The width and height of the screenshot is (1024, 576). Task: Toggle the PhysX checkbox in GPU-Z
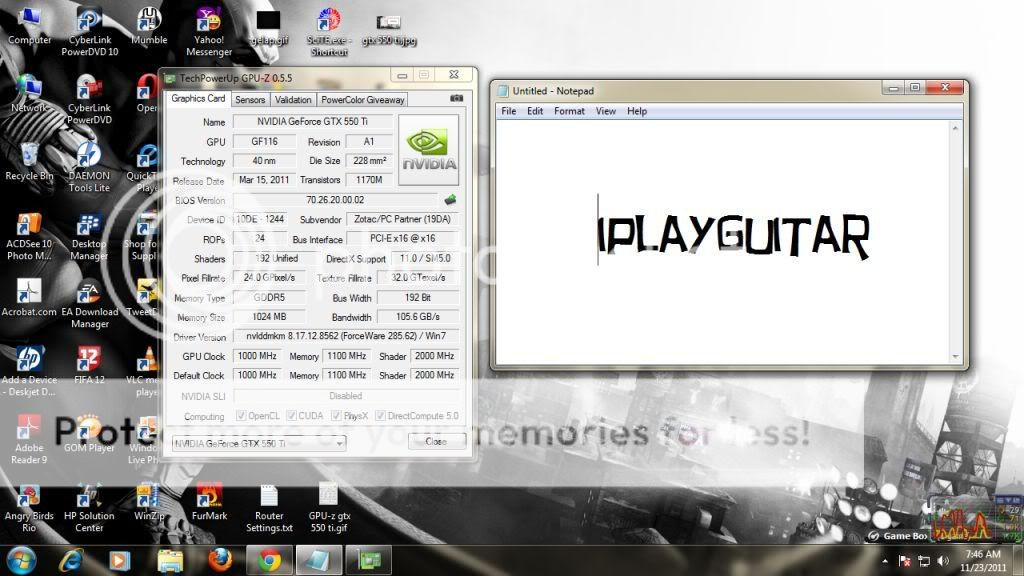pos(336,416)
